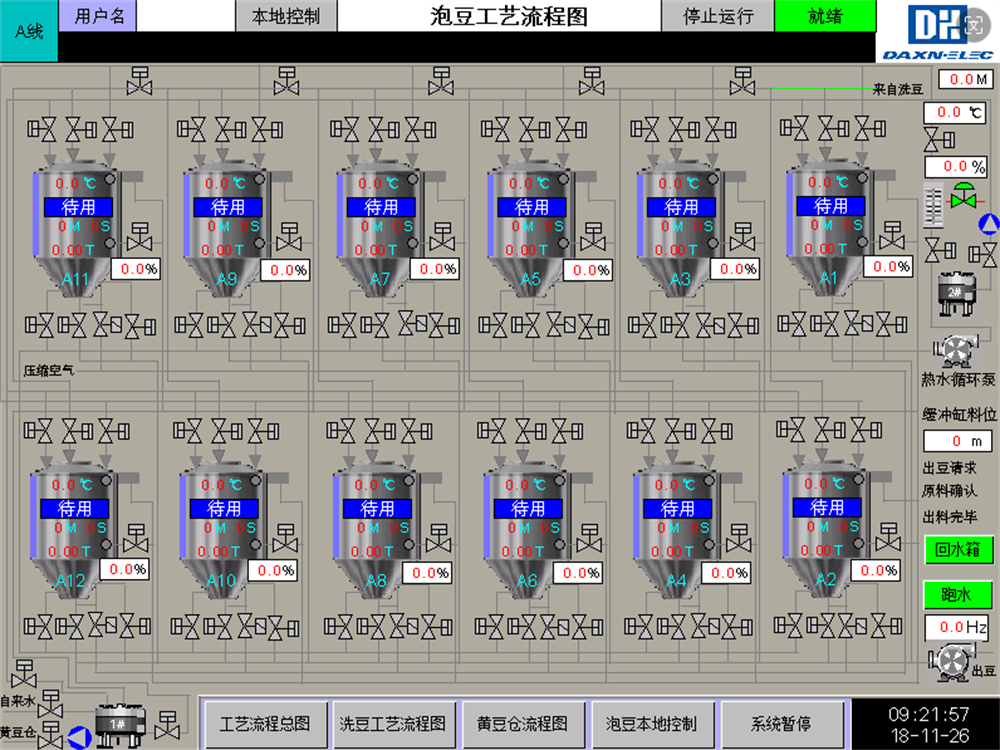Select the 热水循环泵 hot water pump icon

coord(957,352)
